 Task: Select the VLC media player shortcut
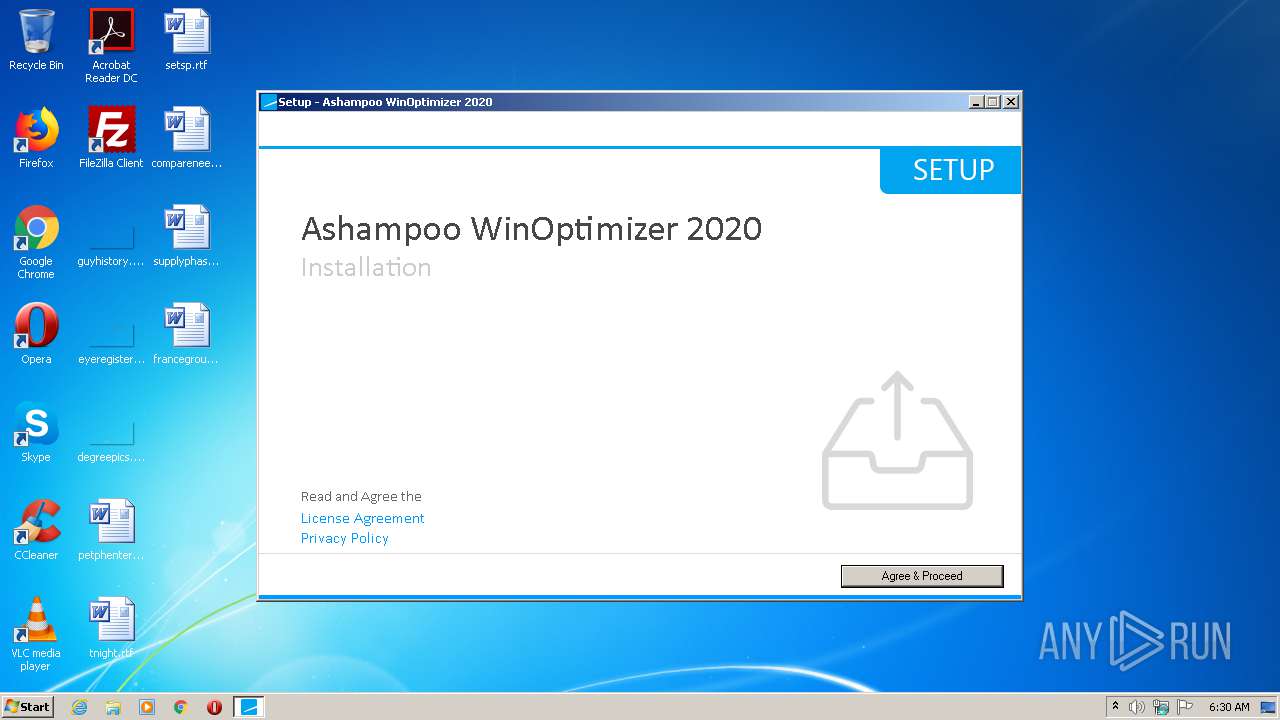pos(36,634)
